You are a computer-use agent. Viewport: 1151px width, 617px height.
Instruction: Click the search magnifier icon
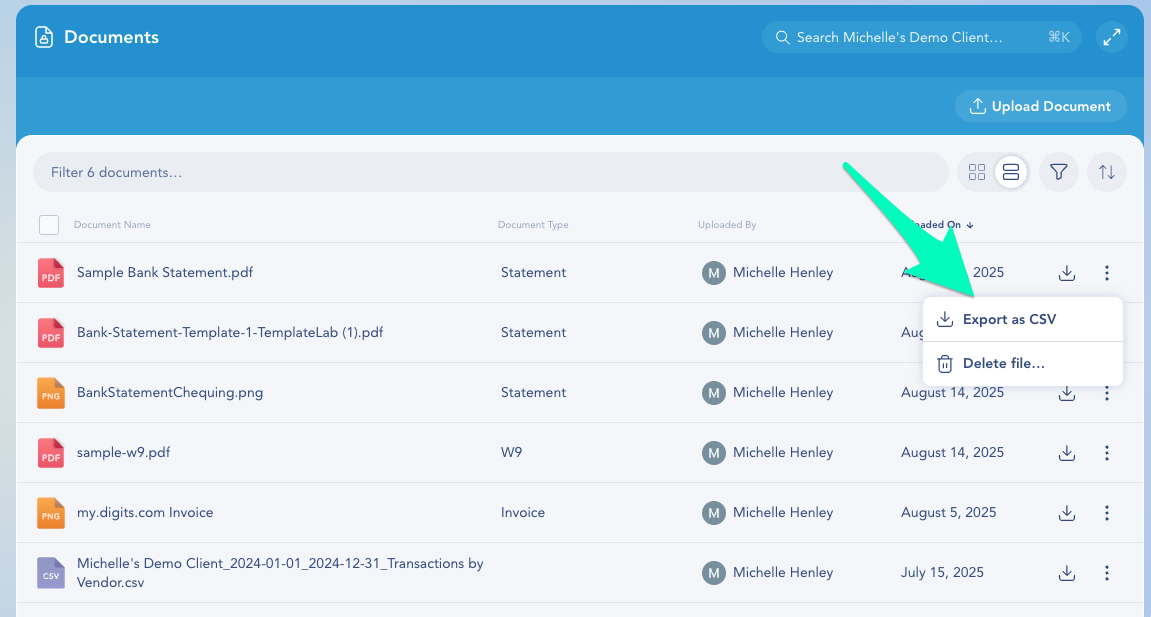(783, 37)
